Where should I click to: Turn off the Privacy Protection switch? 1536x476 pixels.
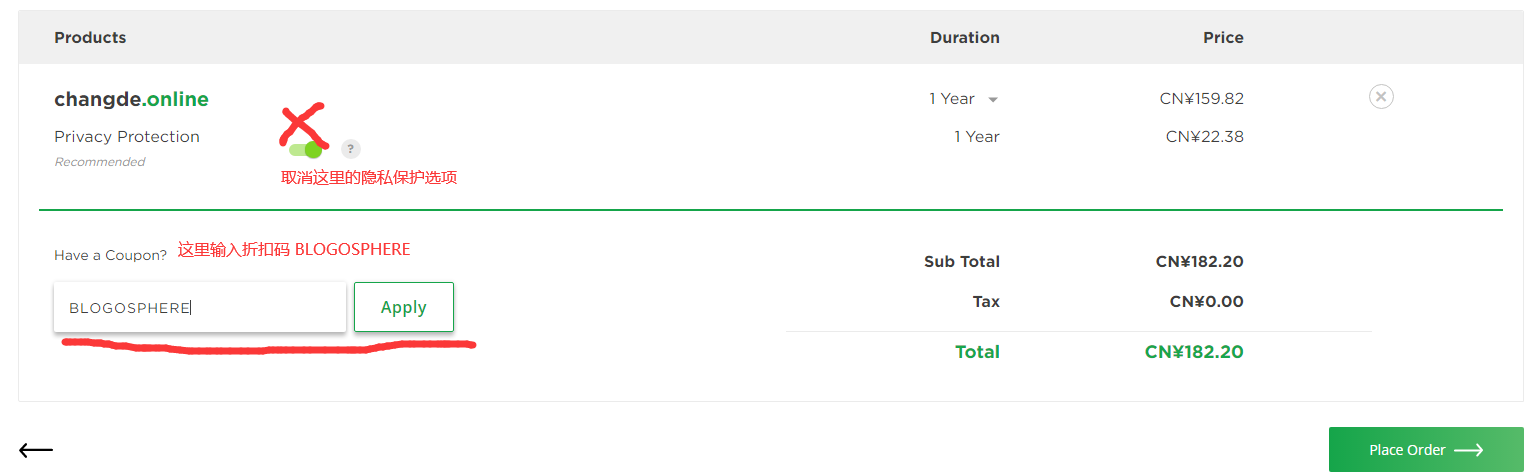tap(306, 150)
